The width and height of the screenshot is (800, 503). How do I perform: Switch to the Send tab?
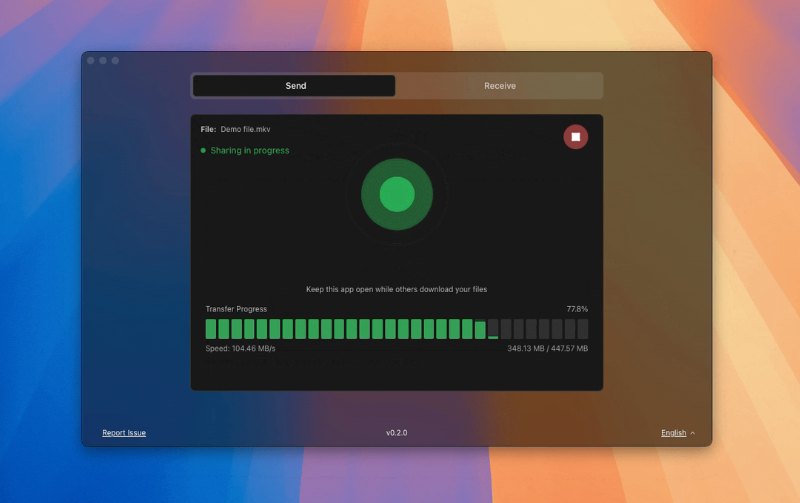(294, 86)
